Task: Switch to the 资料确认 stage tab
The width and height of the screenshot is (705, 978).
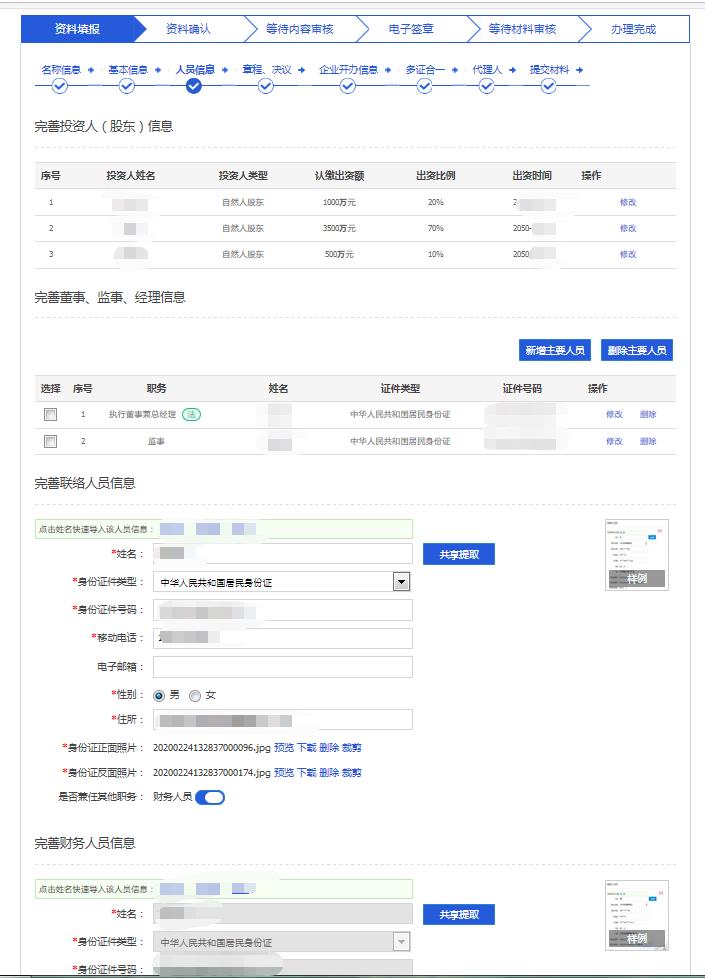Action: coord(188,29)
